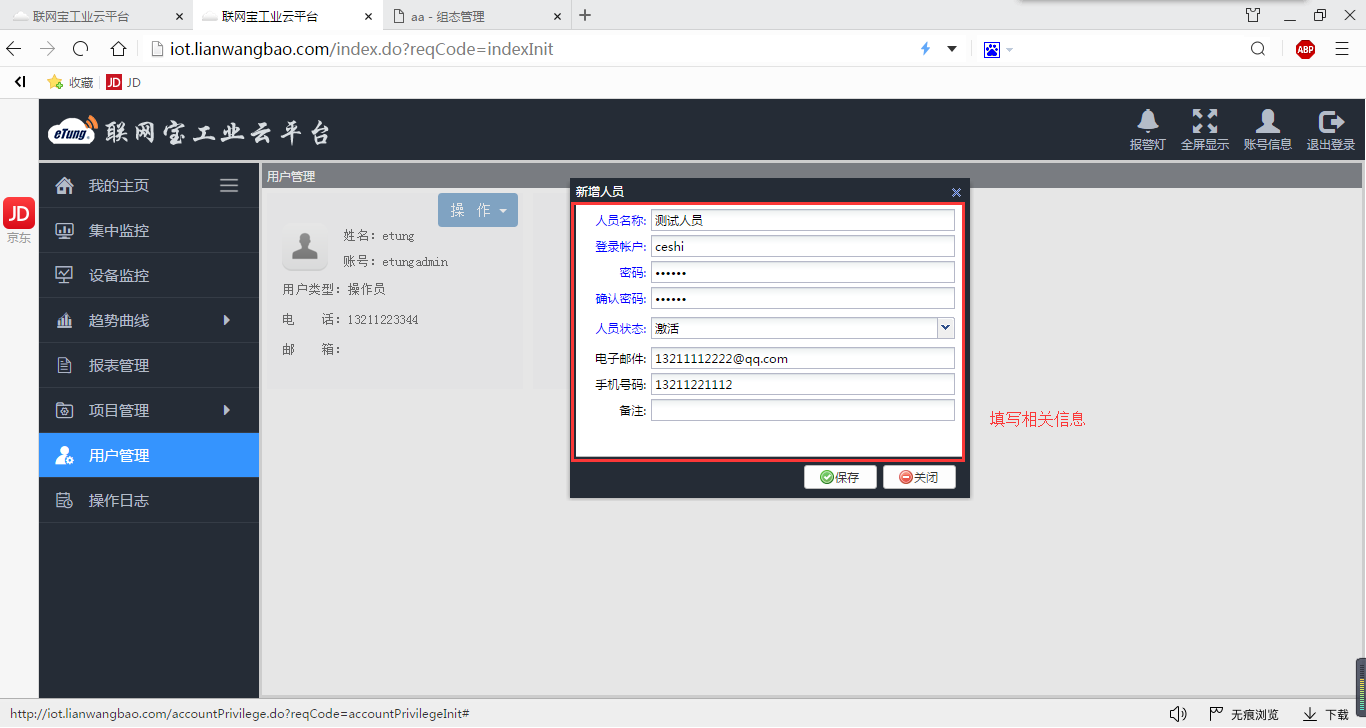Open the 操作 dropdown button

pos(478,210)
